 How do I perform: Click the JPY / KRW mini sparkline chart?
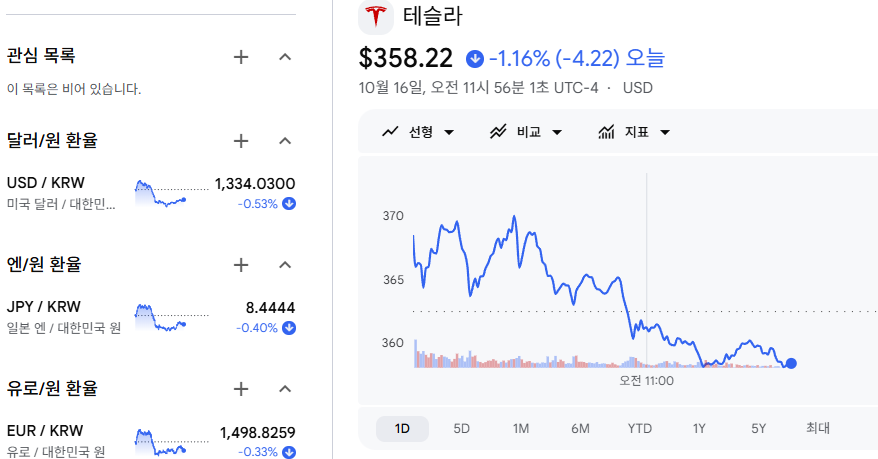(171, 317)
